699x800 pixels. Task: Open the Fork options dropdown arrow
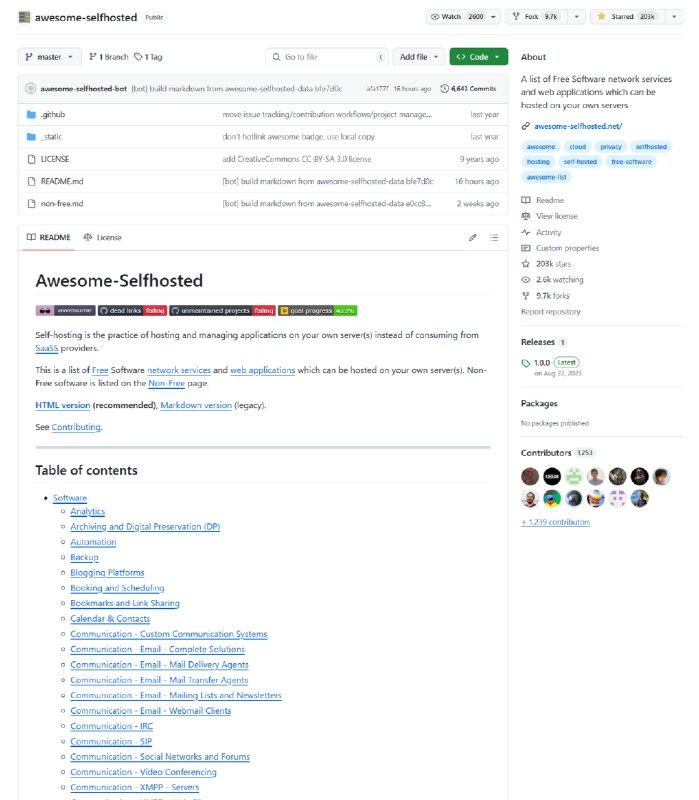pos(577,17)
